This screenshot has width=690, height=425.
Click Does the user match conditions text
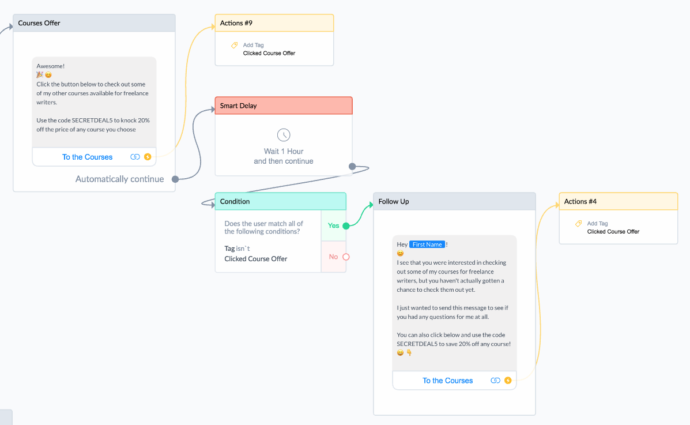coord(264,227)
